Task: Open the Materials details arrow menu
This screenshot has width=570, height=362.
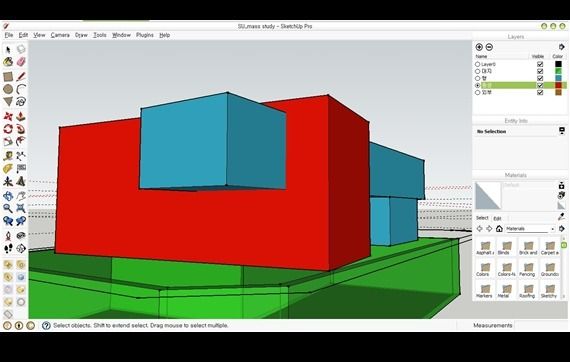Action: 562,229
